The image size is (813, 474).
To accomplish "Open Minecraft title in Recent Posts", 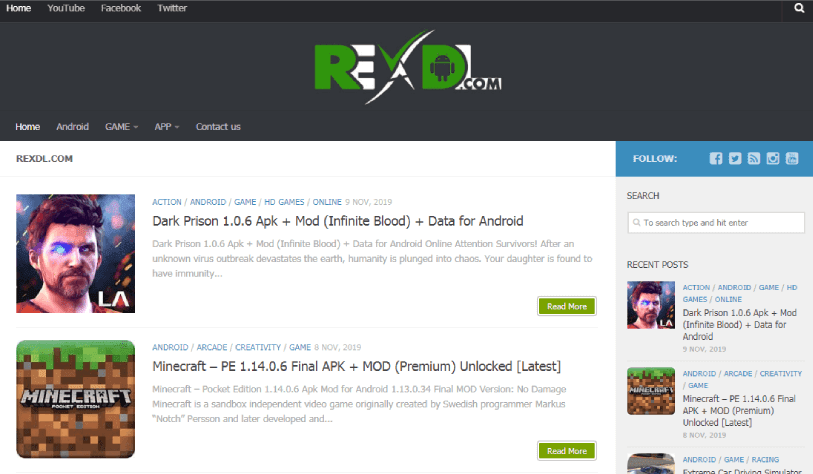I will tap(739, 411).
